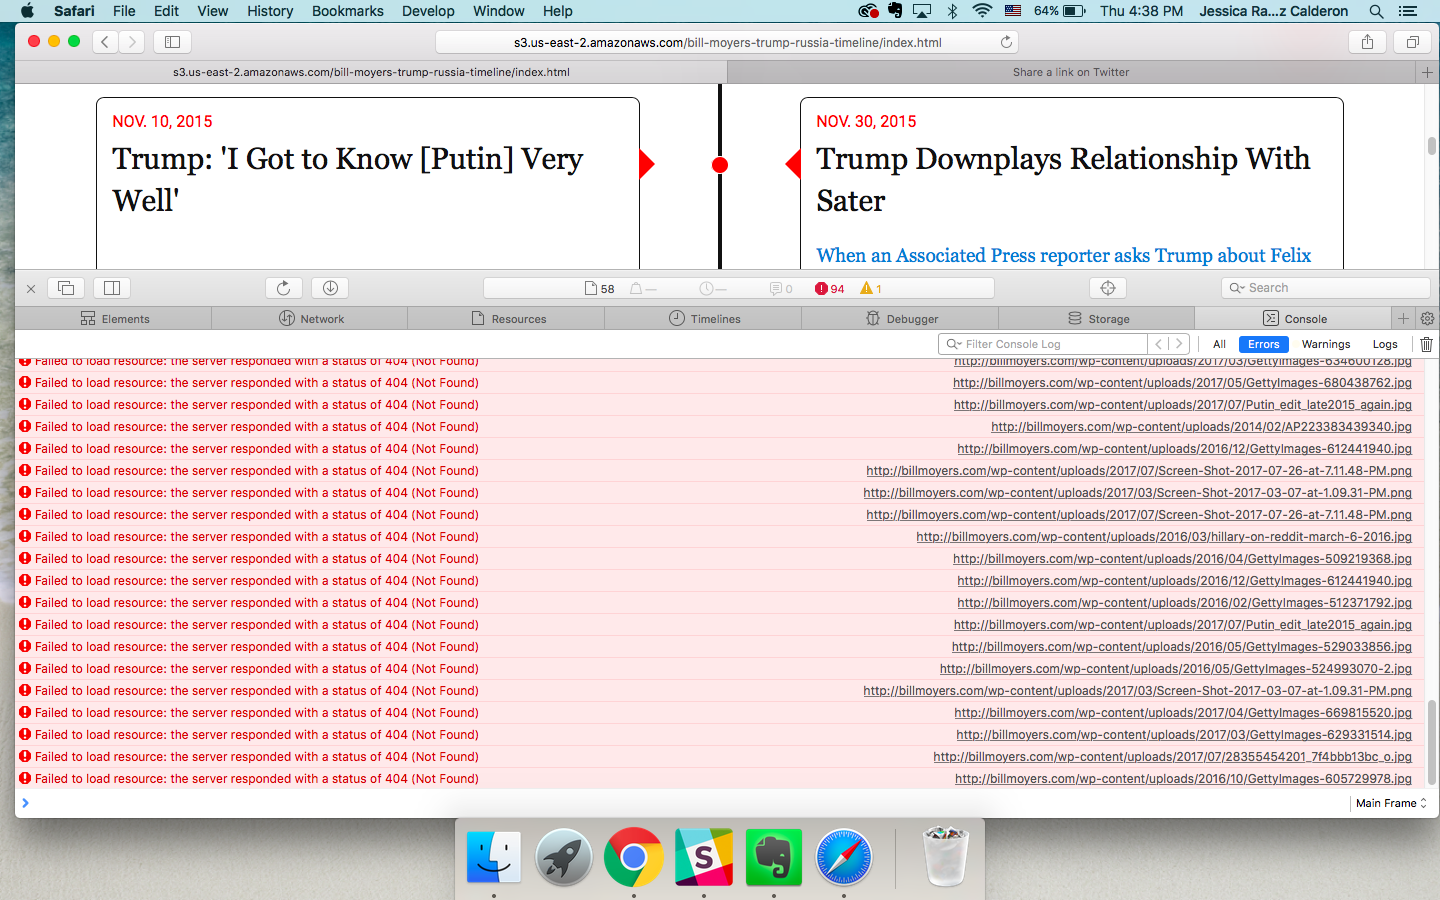Image resolution: width=1440 pixels, height=900 pixels.
Task: Click the download web archive icon
Action: (330, 288)
